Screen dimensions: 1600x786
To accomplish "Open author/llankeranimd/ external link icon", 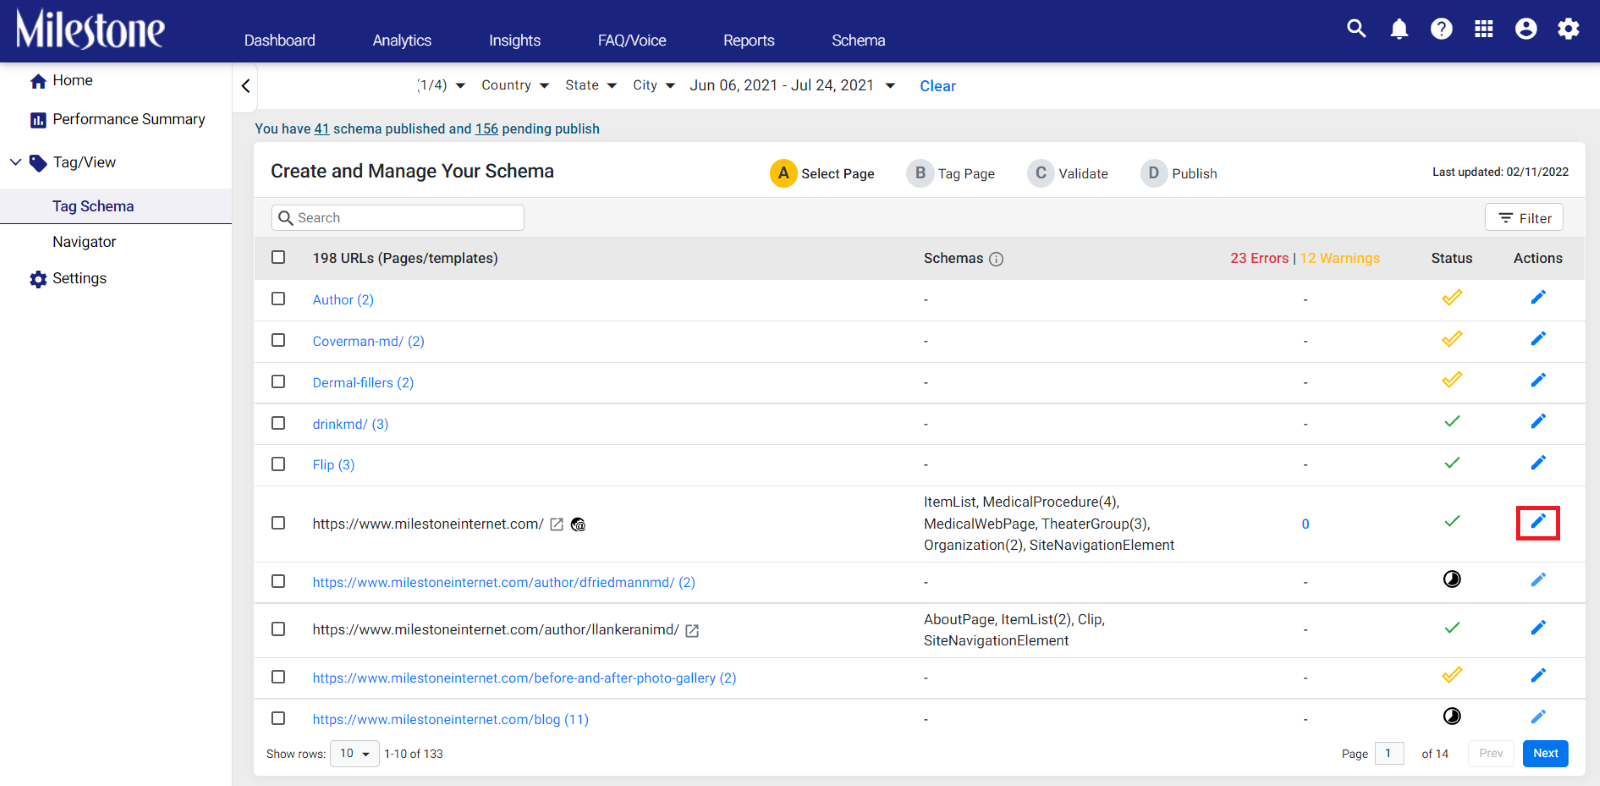I will (692, 630).
